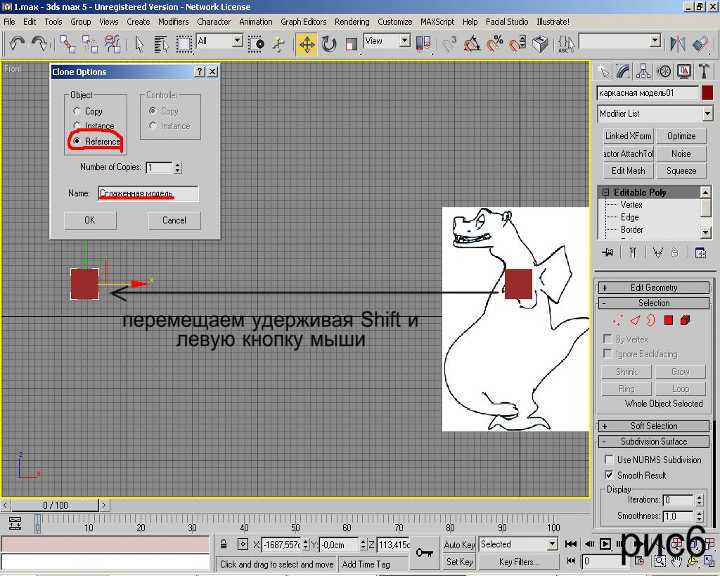The image size is (720, 576).
Task: Switch to the Motion panel tab
Action: pos(665,71)
